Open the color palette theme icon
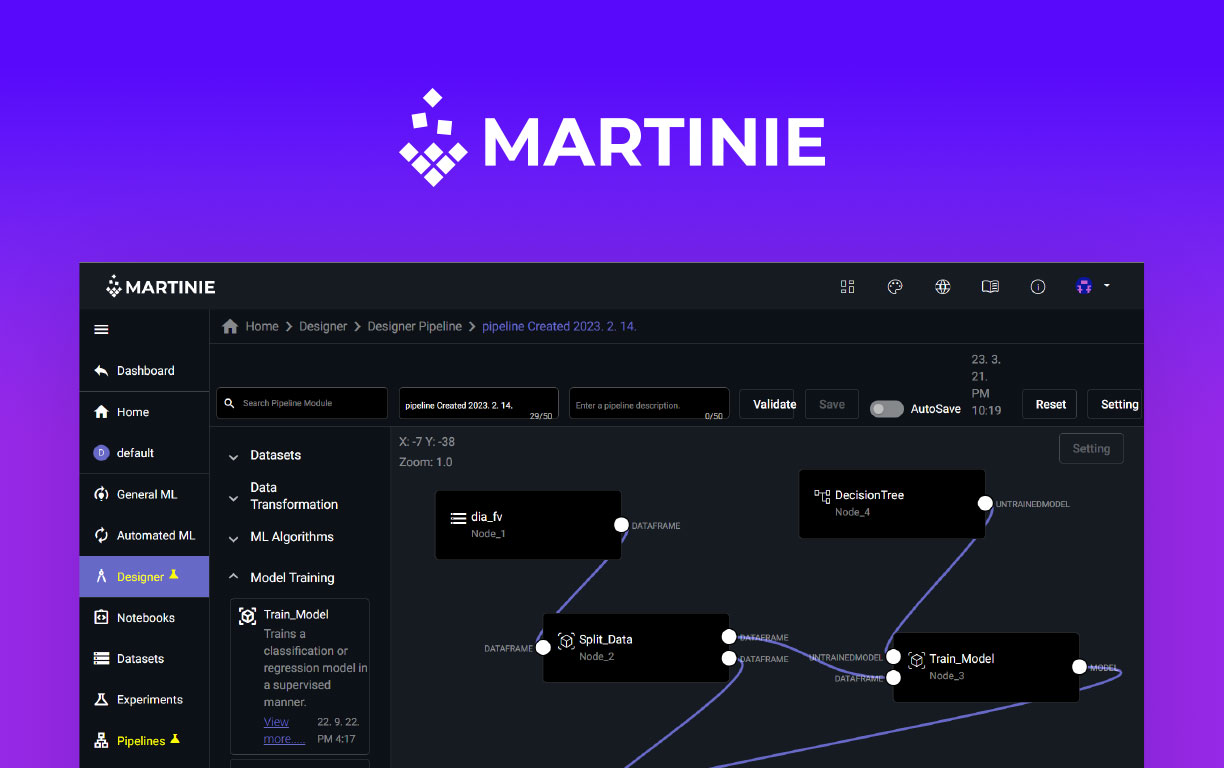The width and height of the screenshot is (1224, 768). tap(895, 287)
